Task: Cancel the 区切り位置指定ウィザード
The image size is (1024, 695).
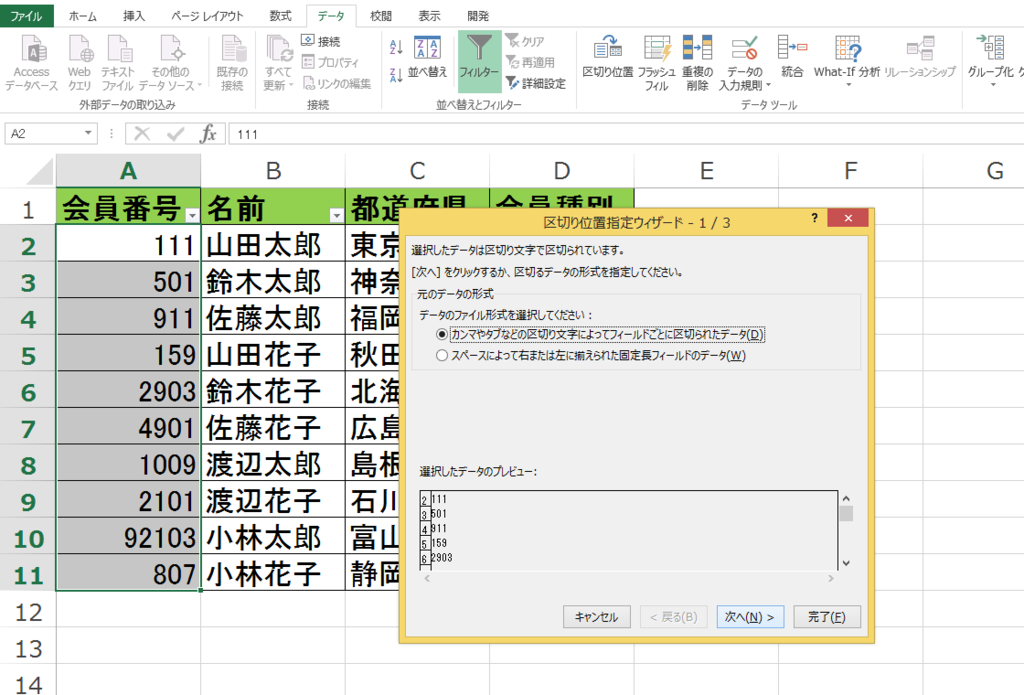Action: coord(596,617)
